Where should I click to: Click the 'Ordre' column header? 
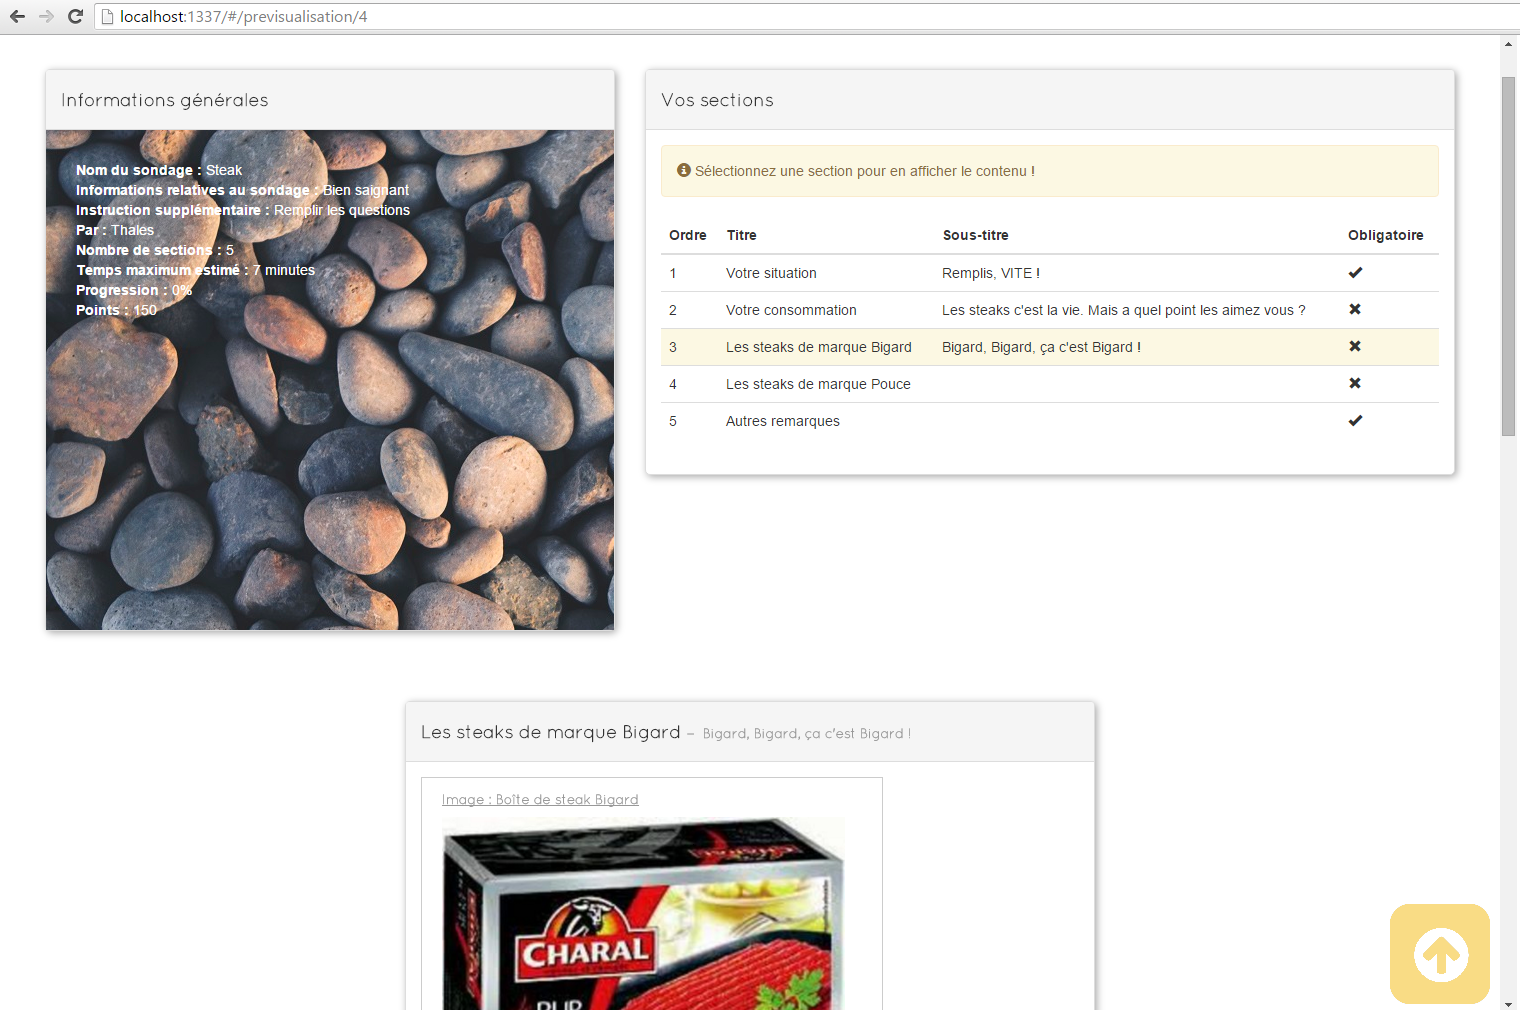click(x=688, y=235)
